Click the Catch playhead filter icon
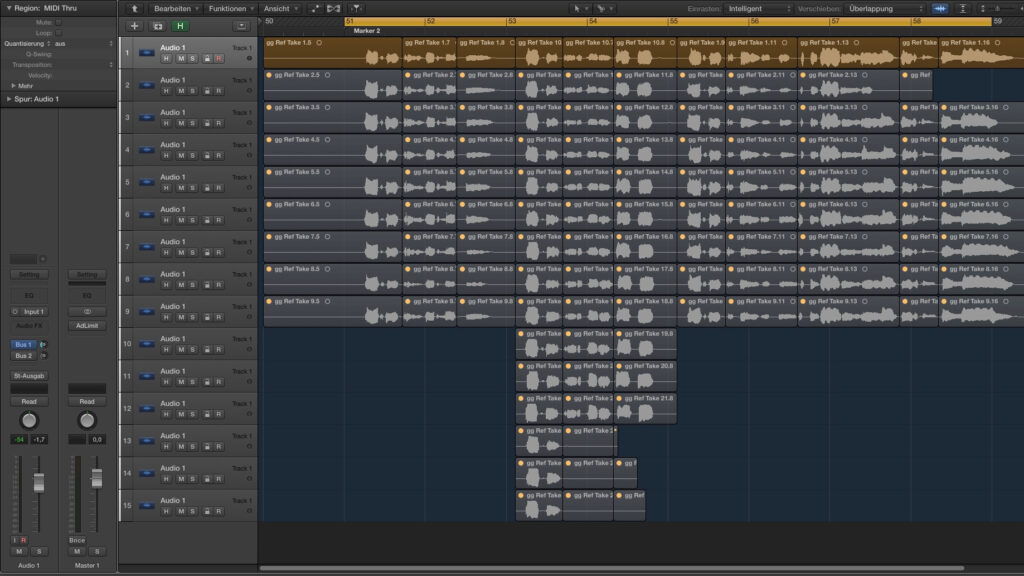The width and height of the screenshot is (1024, 576). coord(356,8)
